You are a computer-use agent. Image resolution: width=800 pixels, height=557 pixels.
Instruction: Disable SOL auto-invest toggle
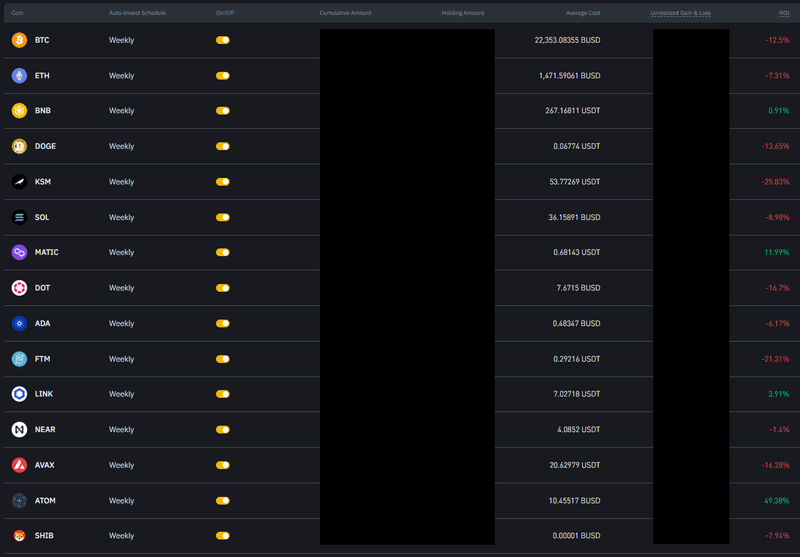coord(223,217)
